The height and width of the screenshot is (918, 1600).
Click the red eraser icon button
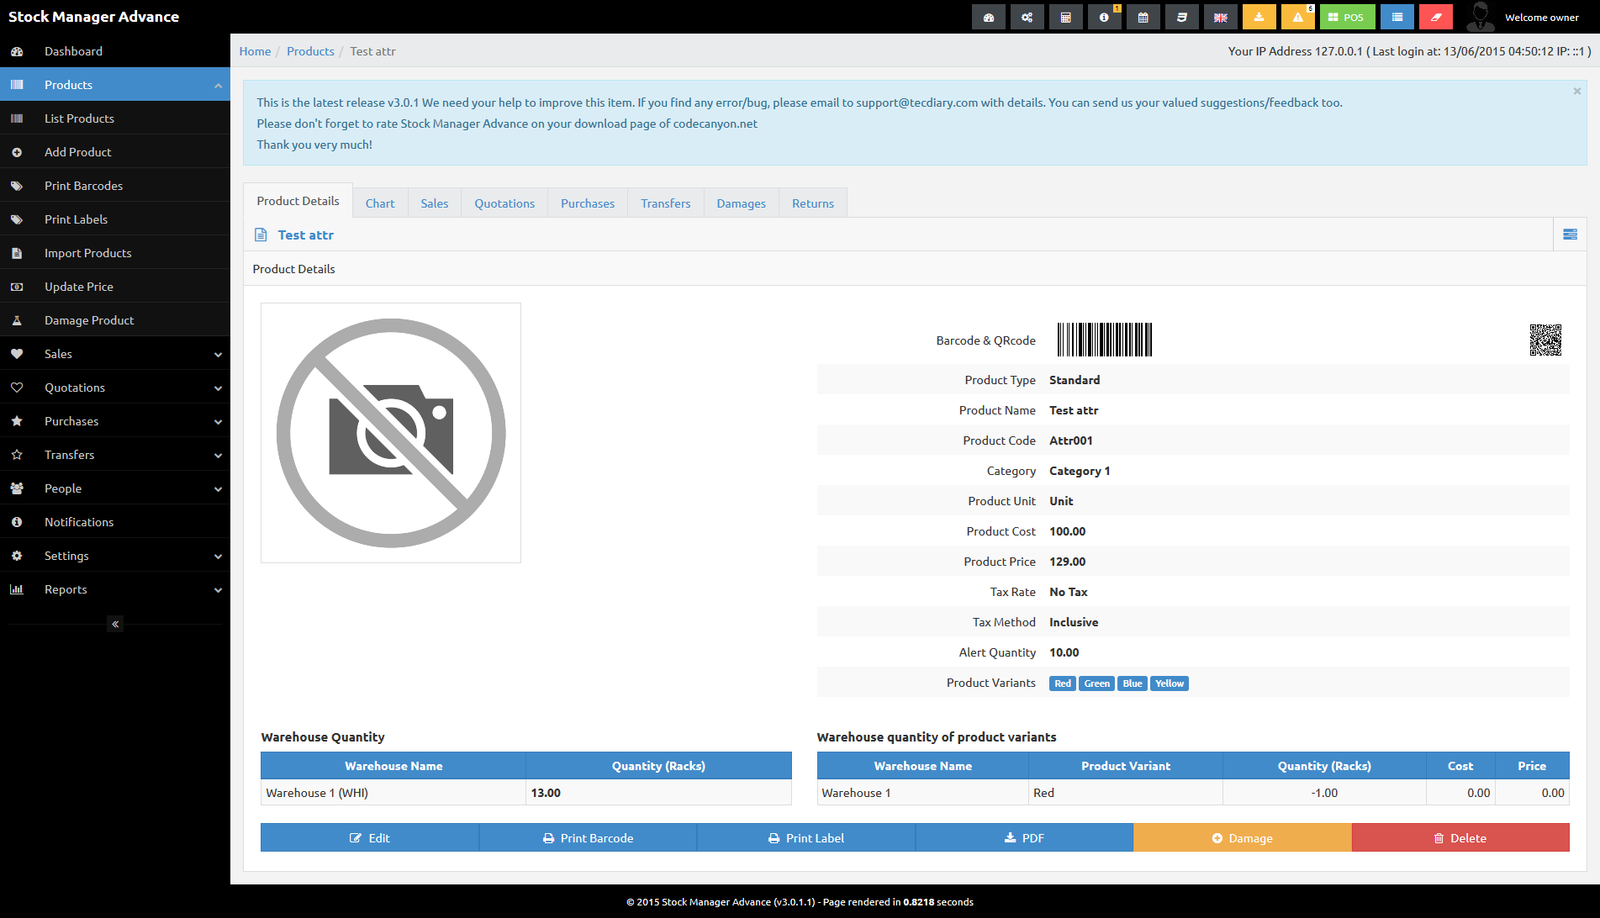click(x=1436, y=17)
